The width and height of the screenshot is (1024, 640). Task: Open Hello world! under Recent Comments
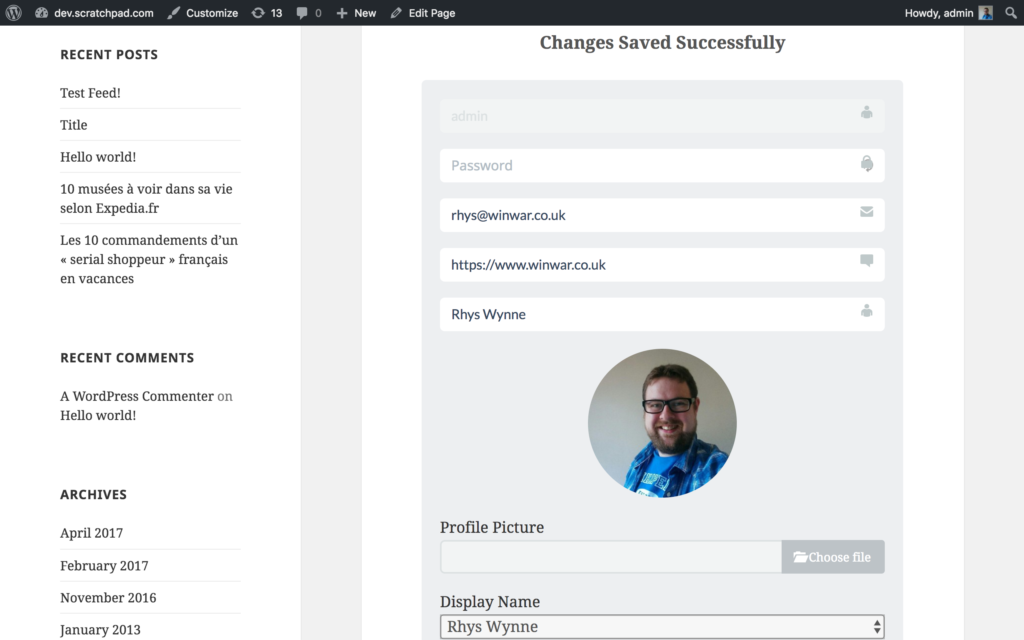pos(98,415)
